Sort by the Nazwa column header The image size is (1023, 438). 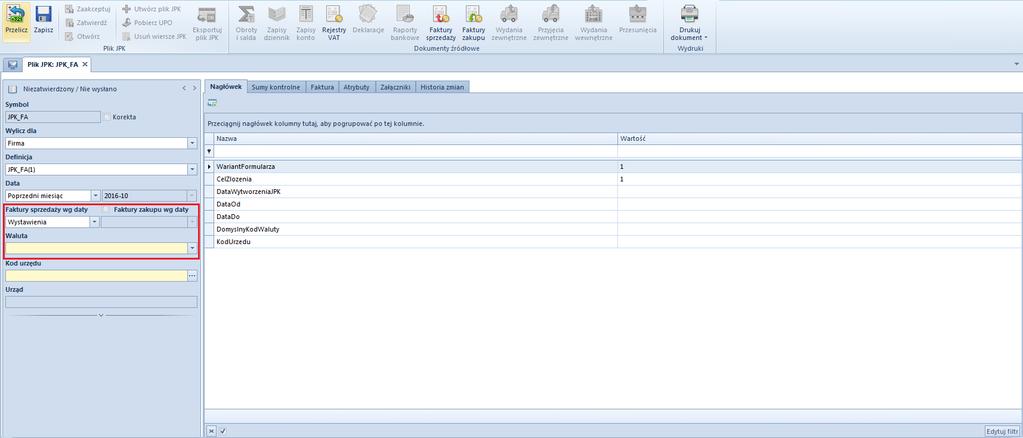click(415, 139)
